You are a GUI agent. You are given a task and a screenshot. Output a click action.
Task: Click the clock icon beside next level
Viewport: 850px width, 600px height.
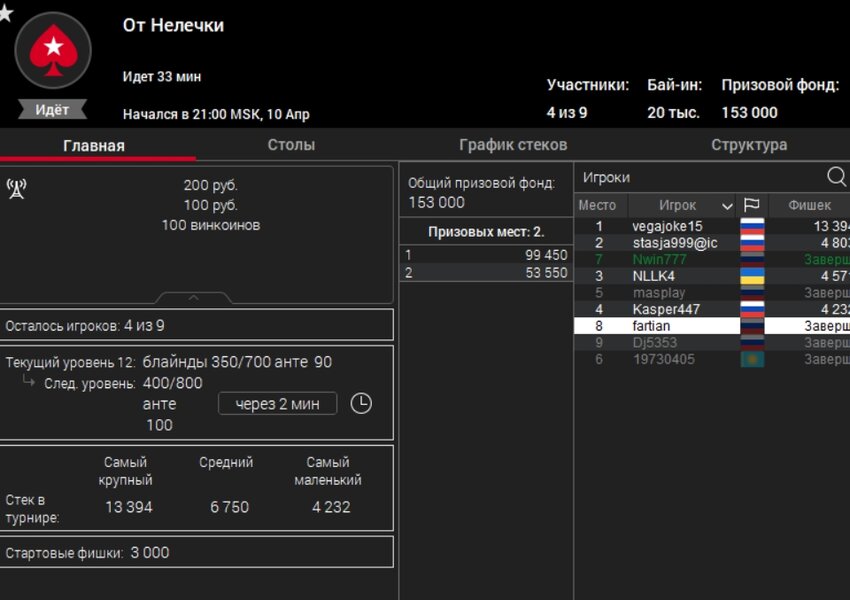point(360,403)
